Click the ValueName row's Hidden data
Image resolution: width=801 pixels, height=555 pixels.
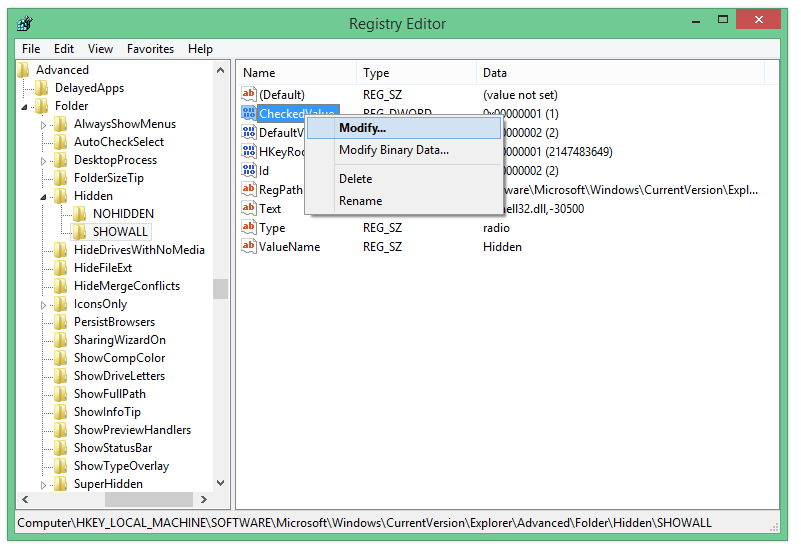502,247
